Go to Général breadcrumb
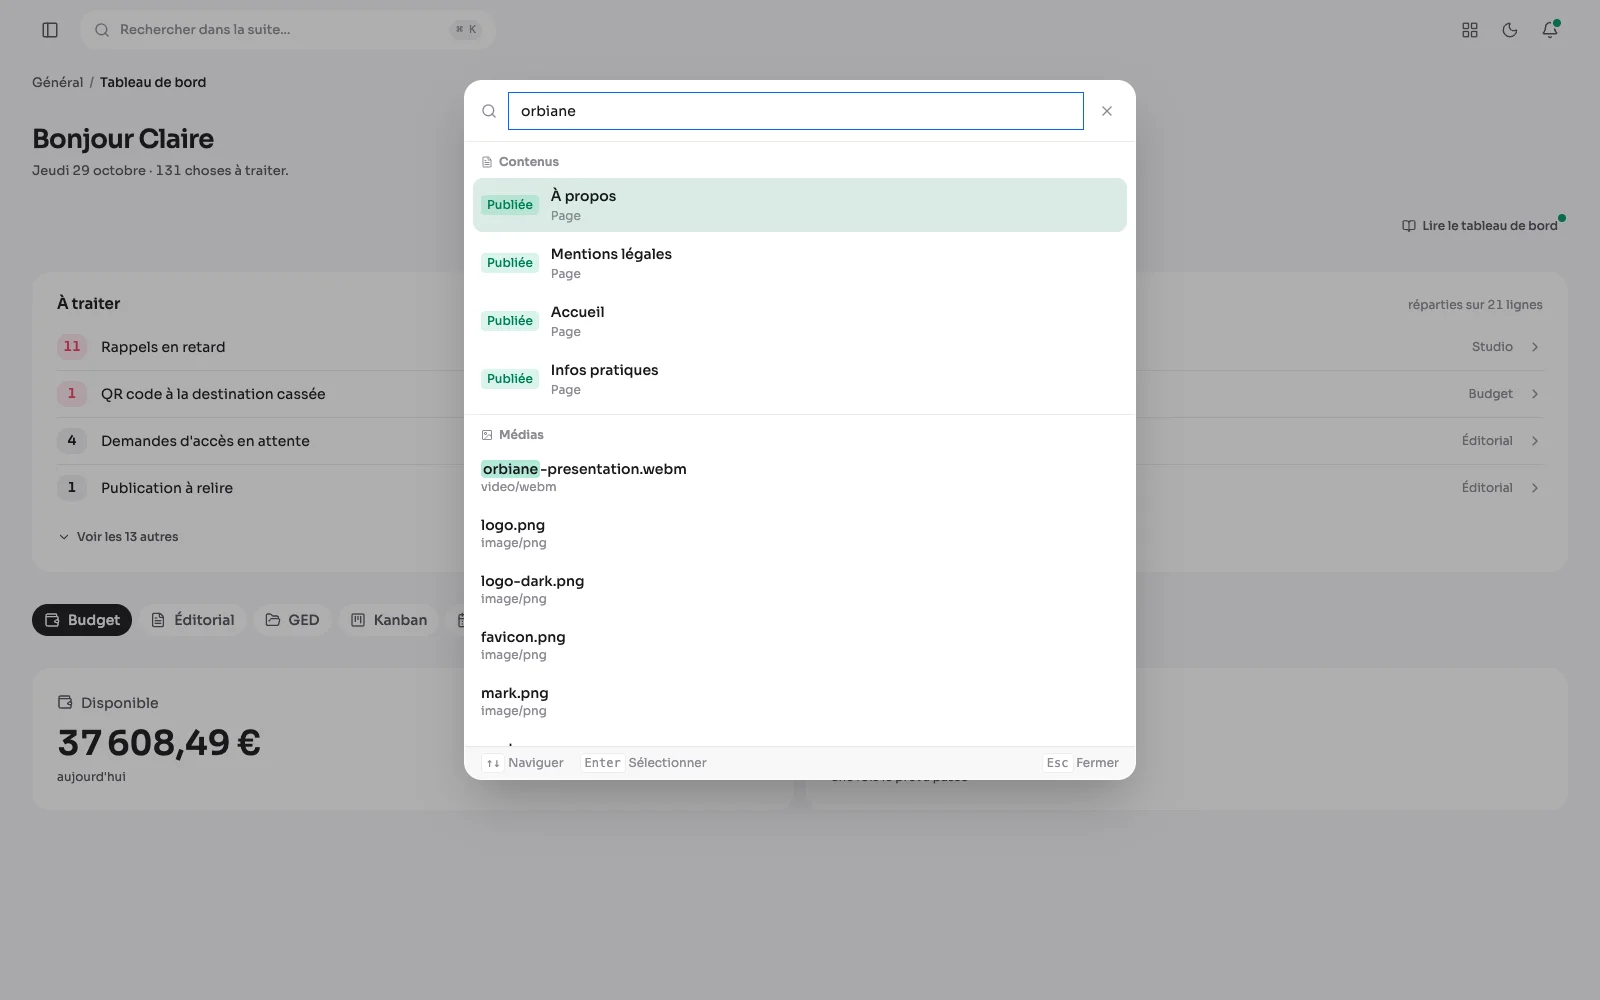Image resolution: width=1600 pixels, height=1000 pixels. [58, 82]
